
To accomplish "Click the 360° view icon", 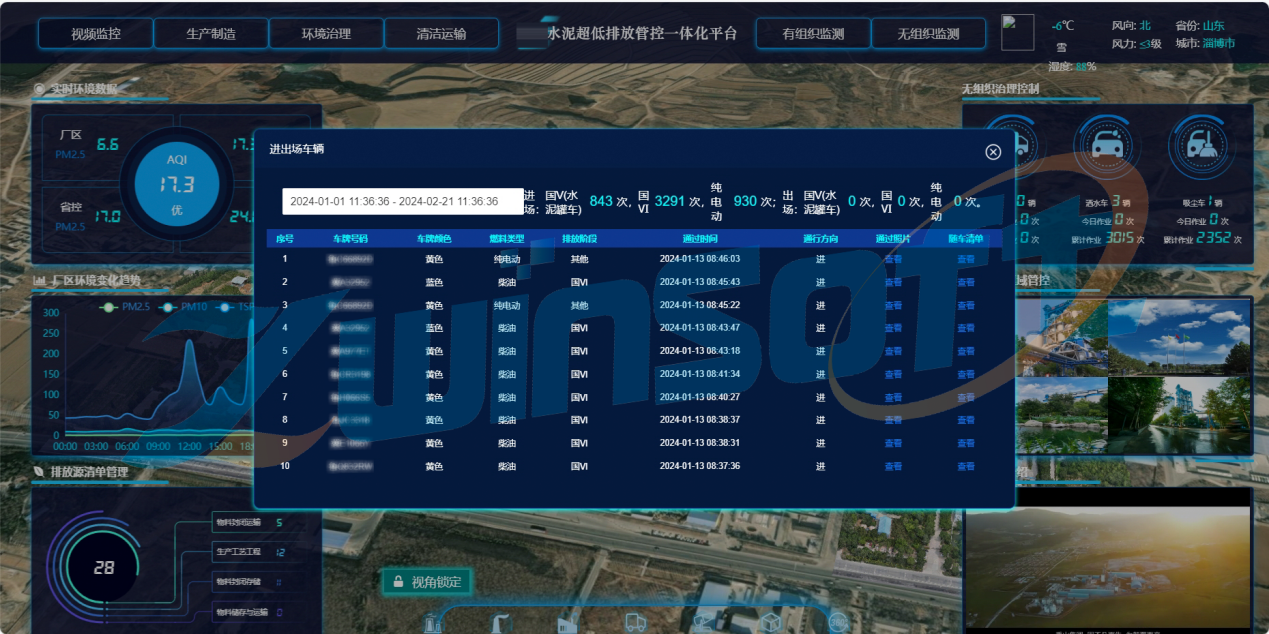I will (838, 622).
